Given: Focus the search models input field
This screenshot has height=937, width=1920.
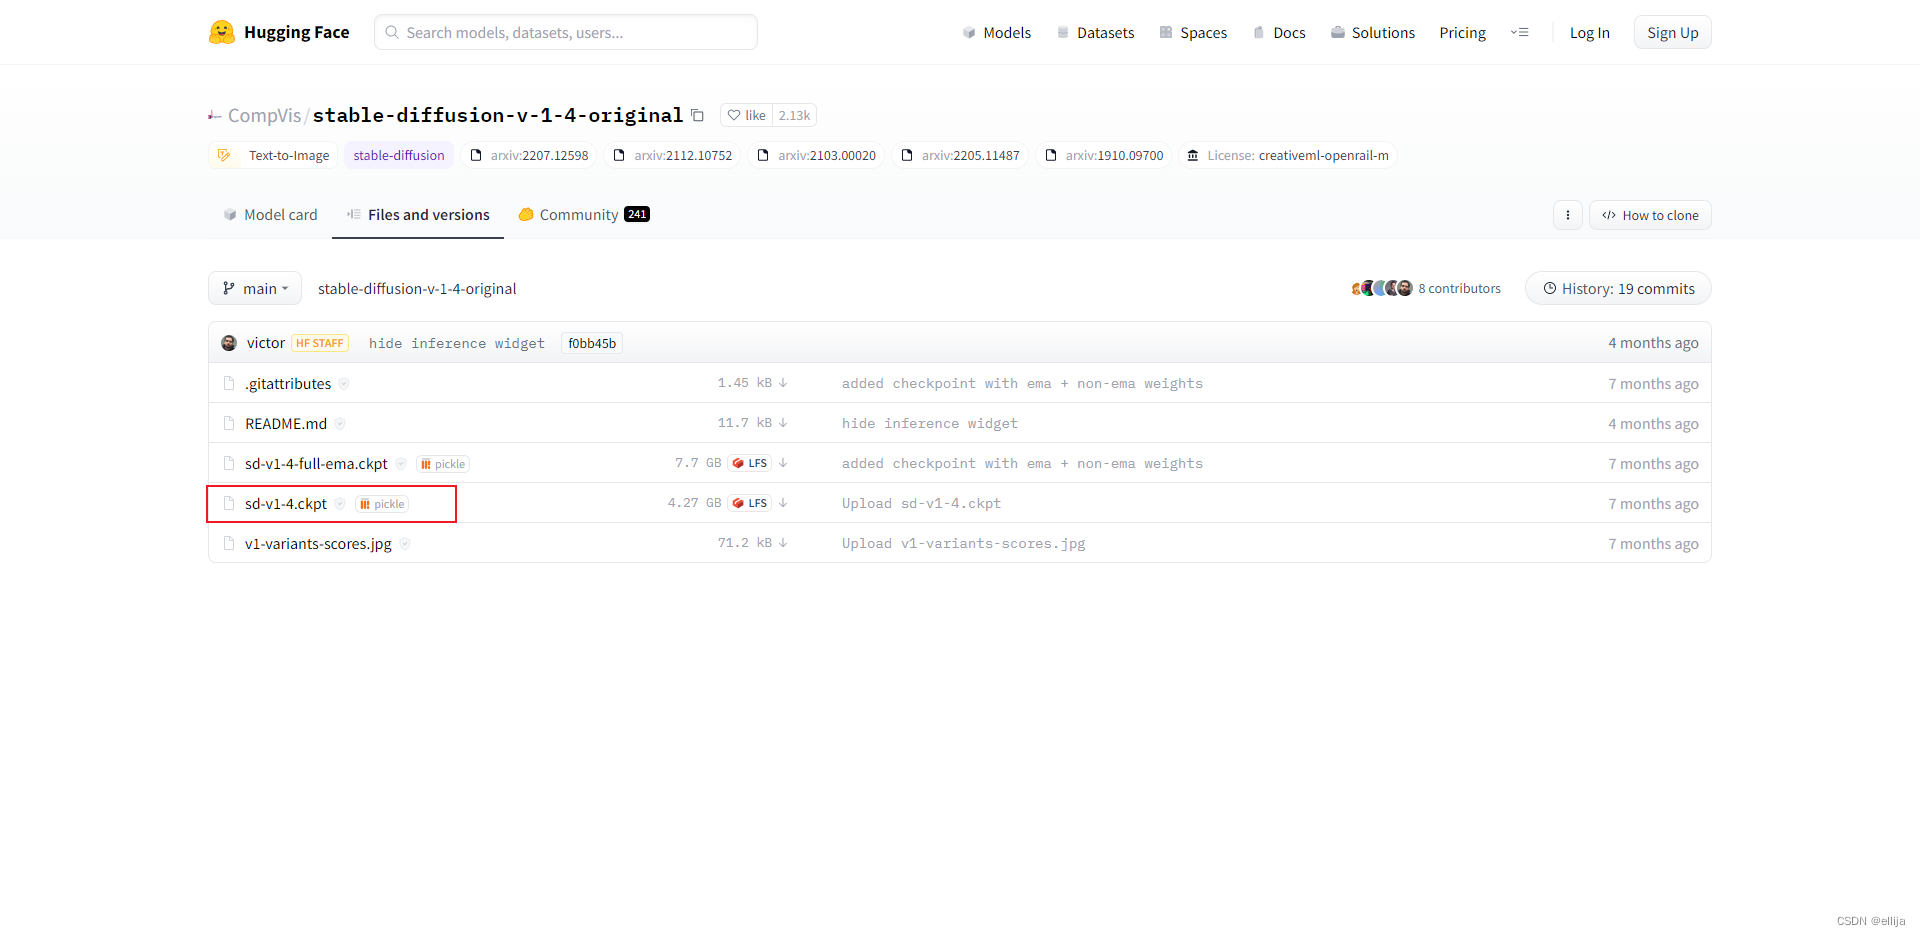Looking at the screenshot, I should pyautogui.click(x=566, y=32).
